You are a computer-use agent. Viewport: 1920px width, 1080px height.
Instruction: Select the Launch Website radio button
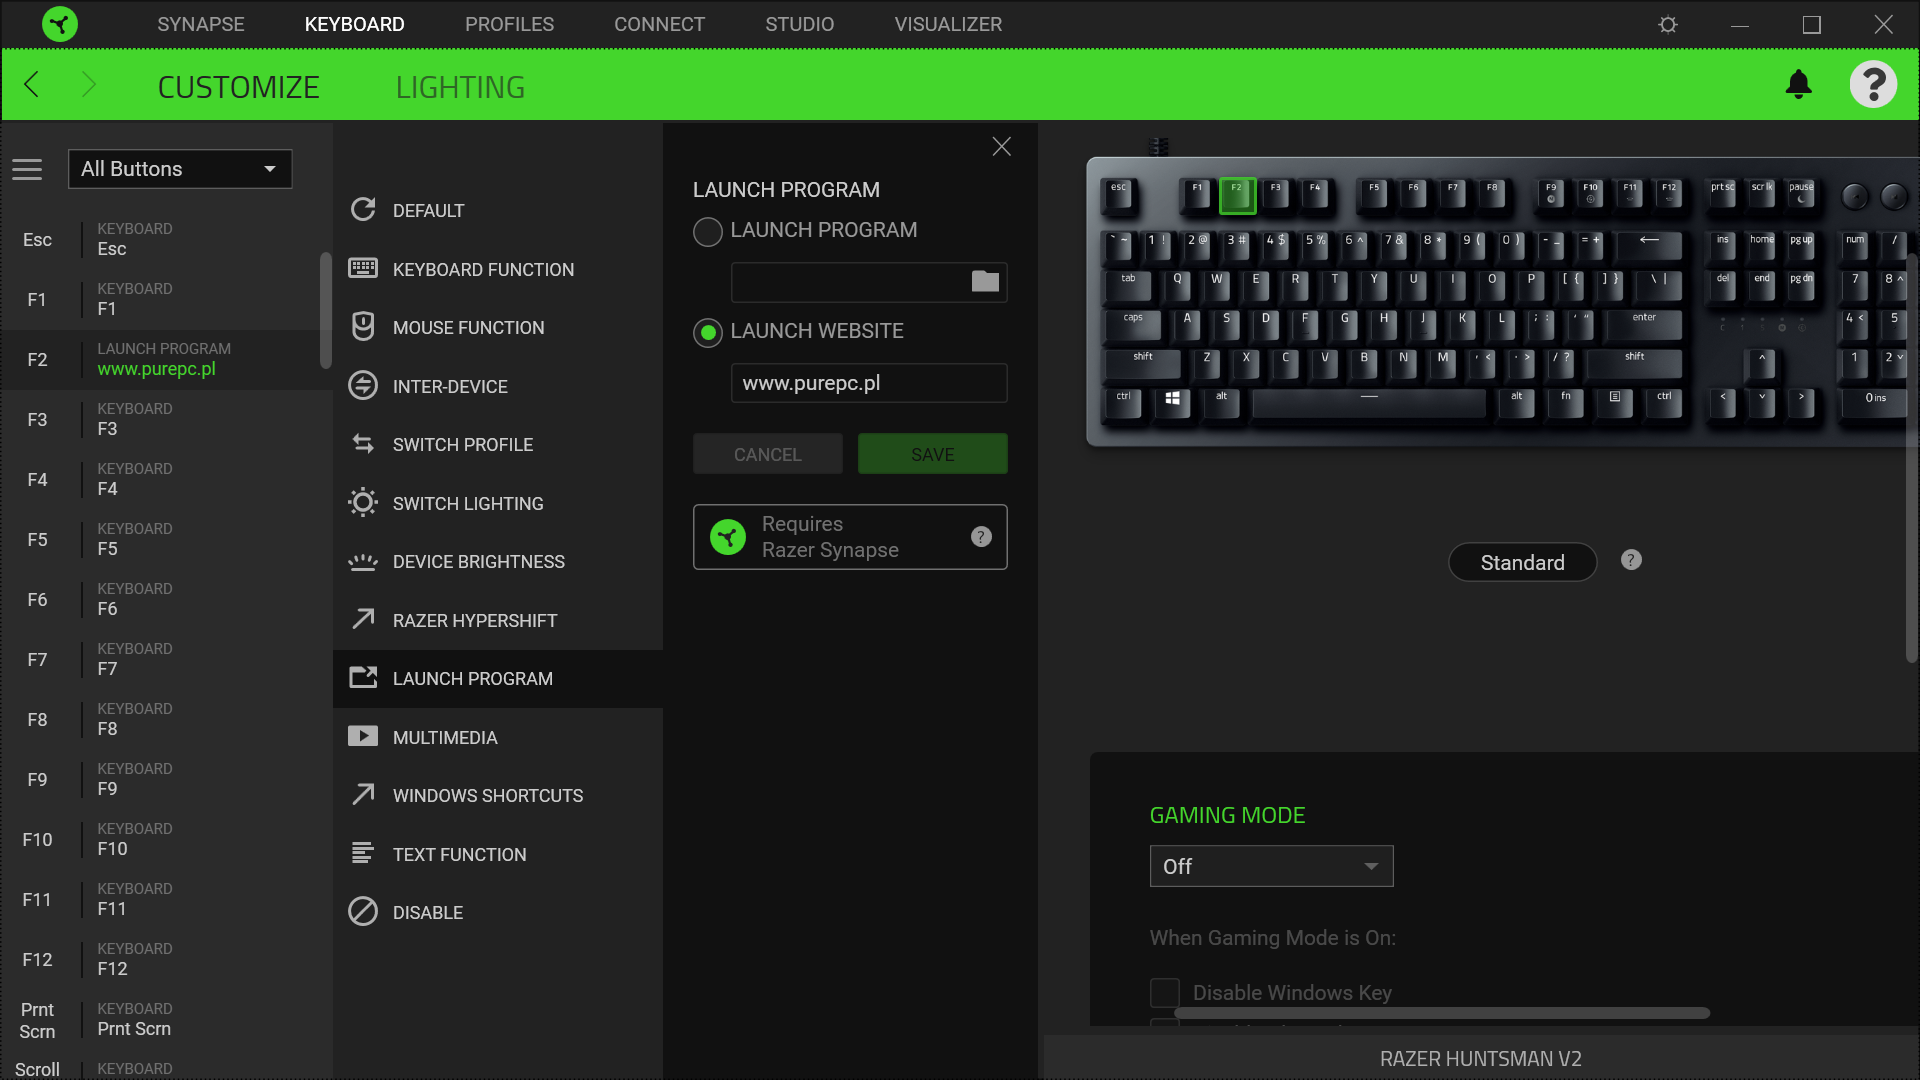[708, 333]
